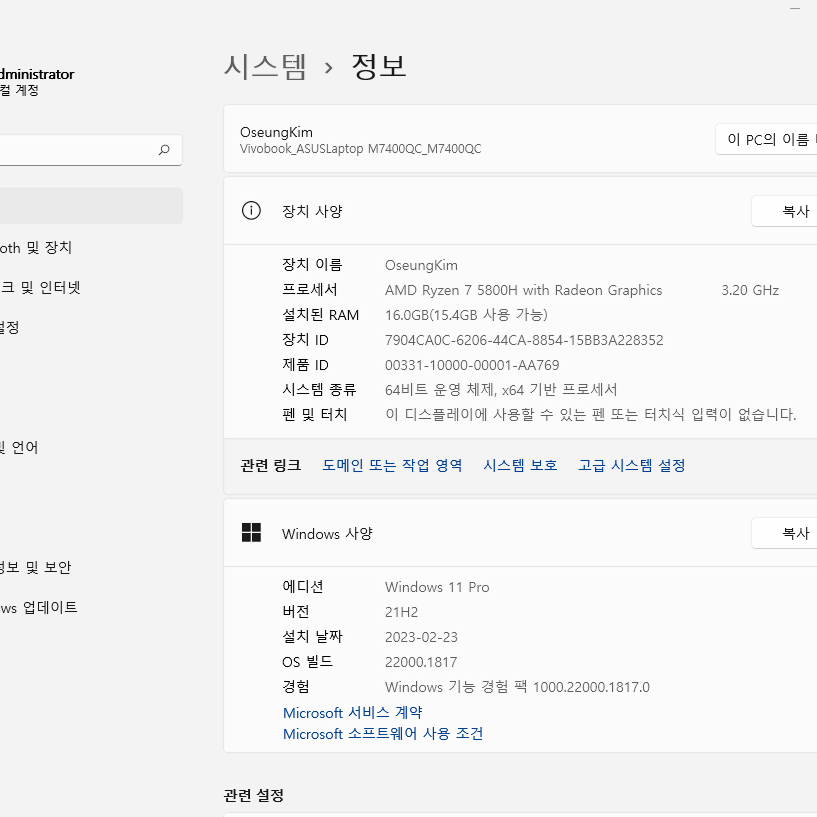Click the processor value AMD Ryzen 7 5800H

[x=523, y=290]
